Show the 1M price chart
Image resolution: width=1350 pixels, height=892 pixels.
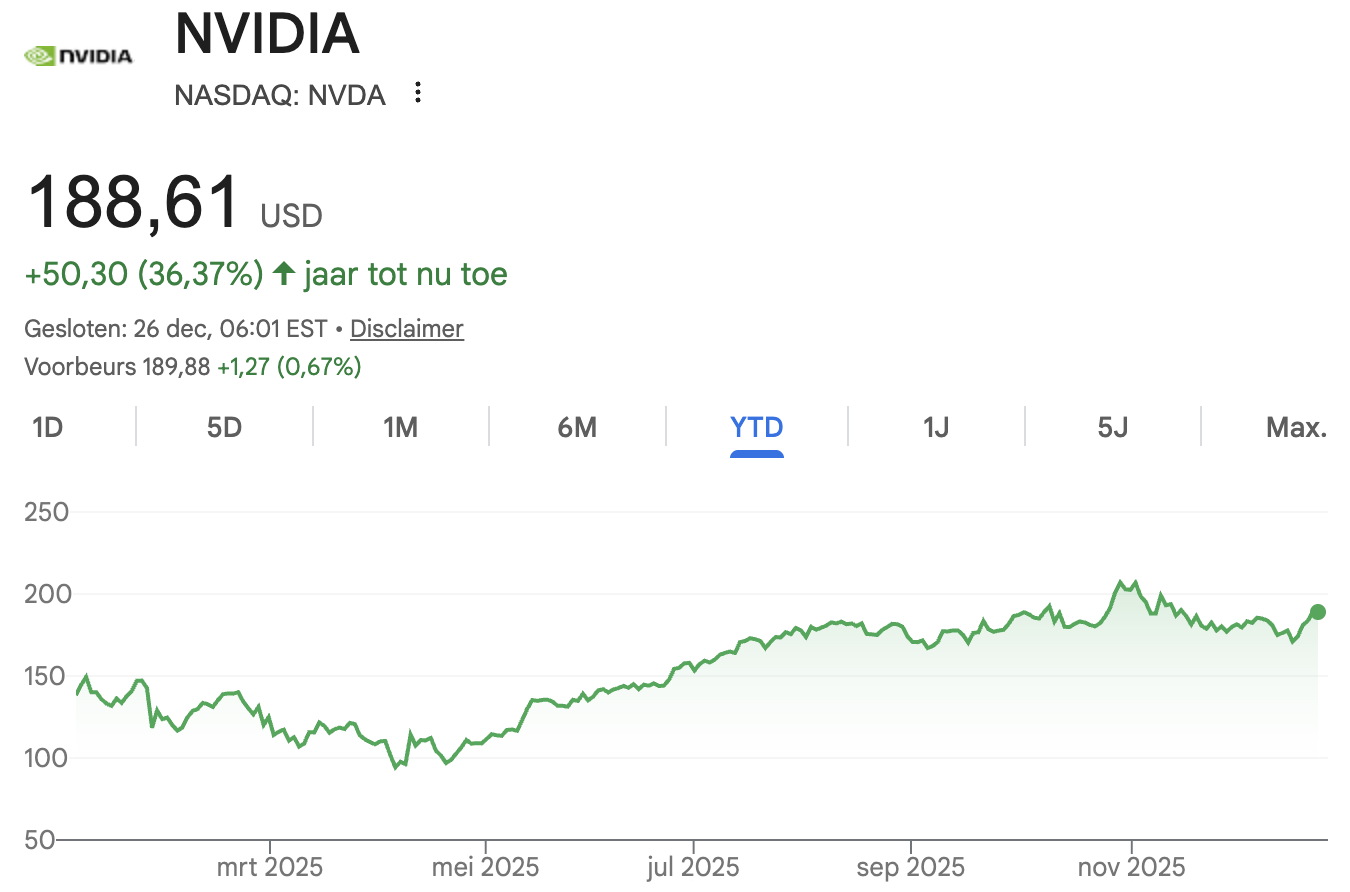(400, 428)
